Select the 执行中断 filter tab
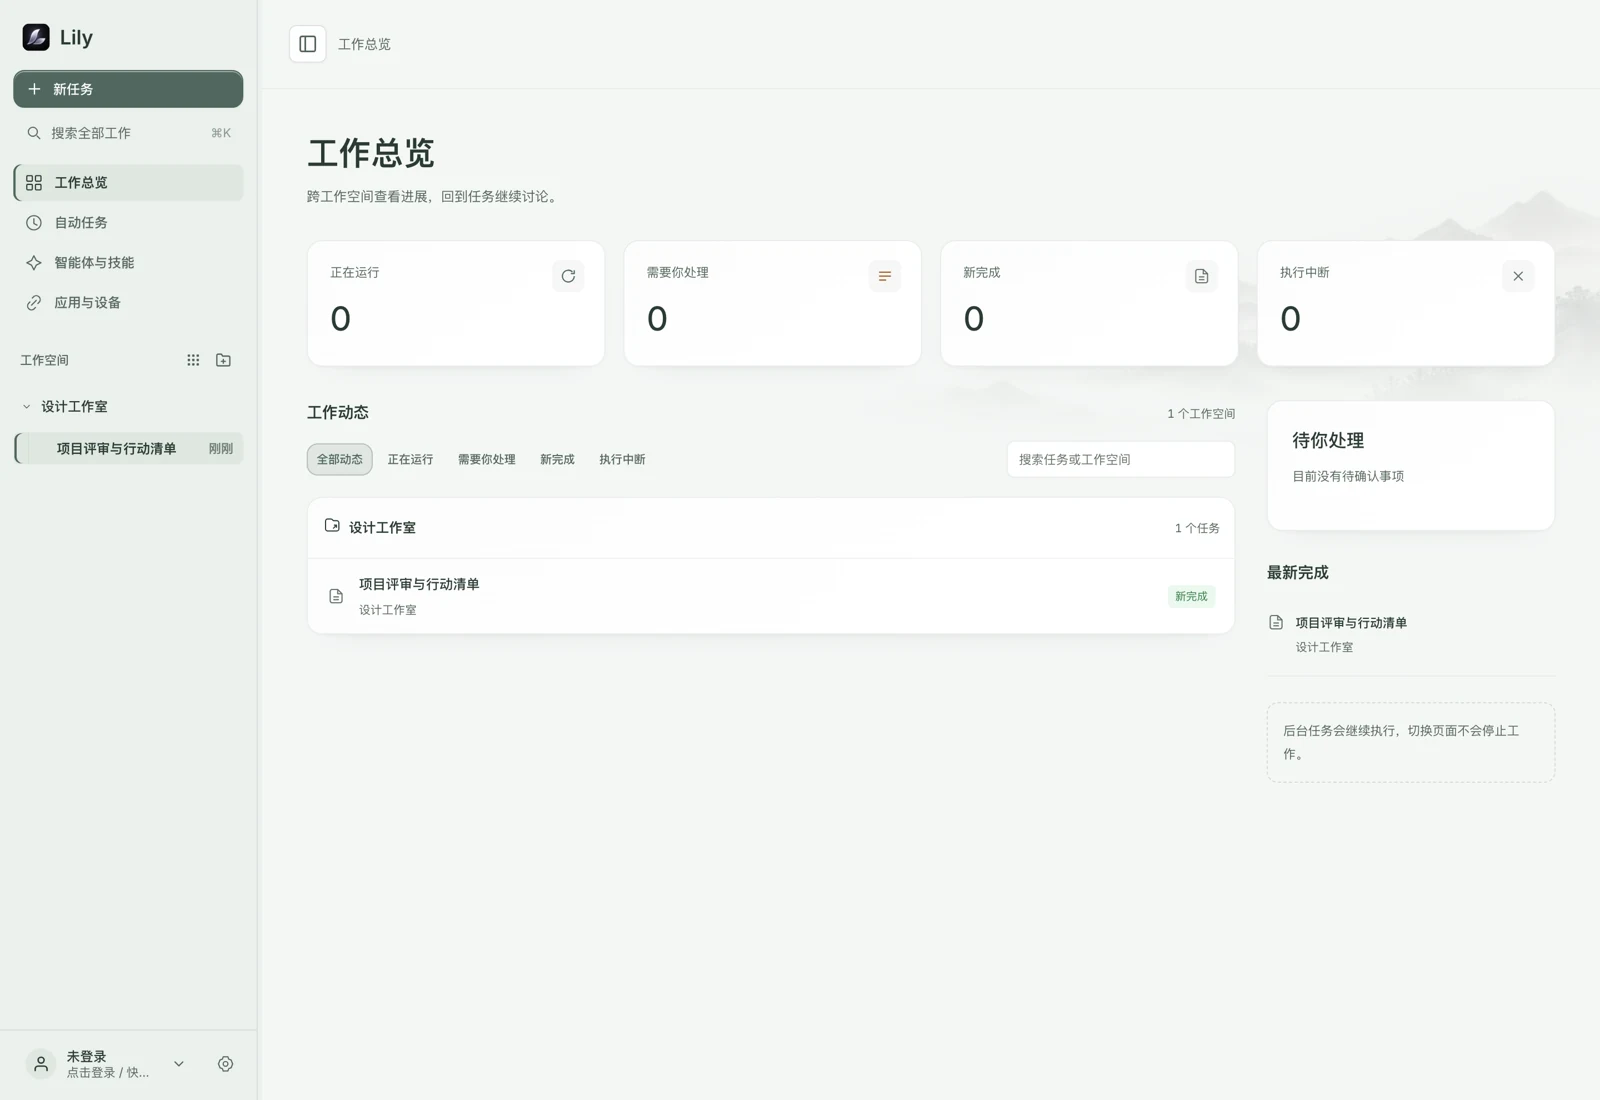This screenshot has width=1600, height=1100. [x=622, y=459]
